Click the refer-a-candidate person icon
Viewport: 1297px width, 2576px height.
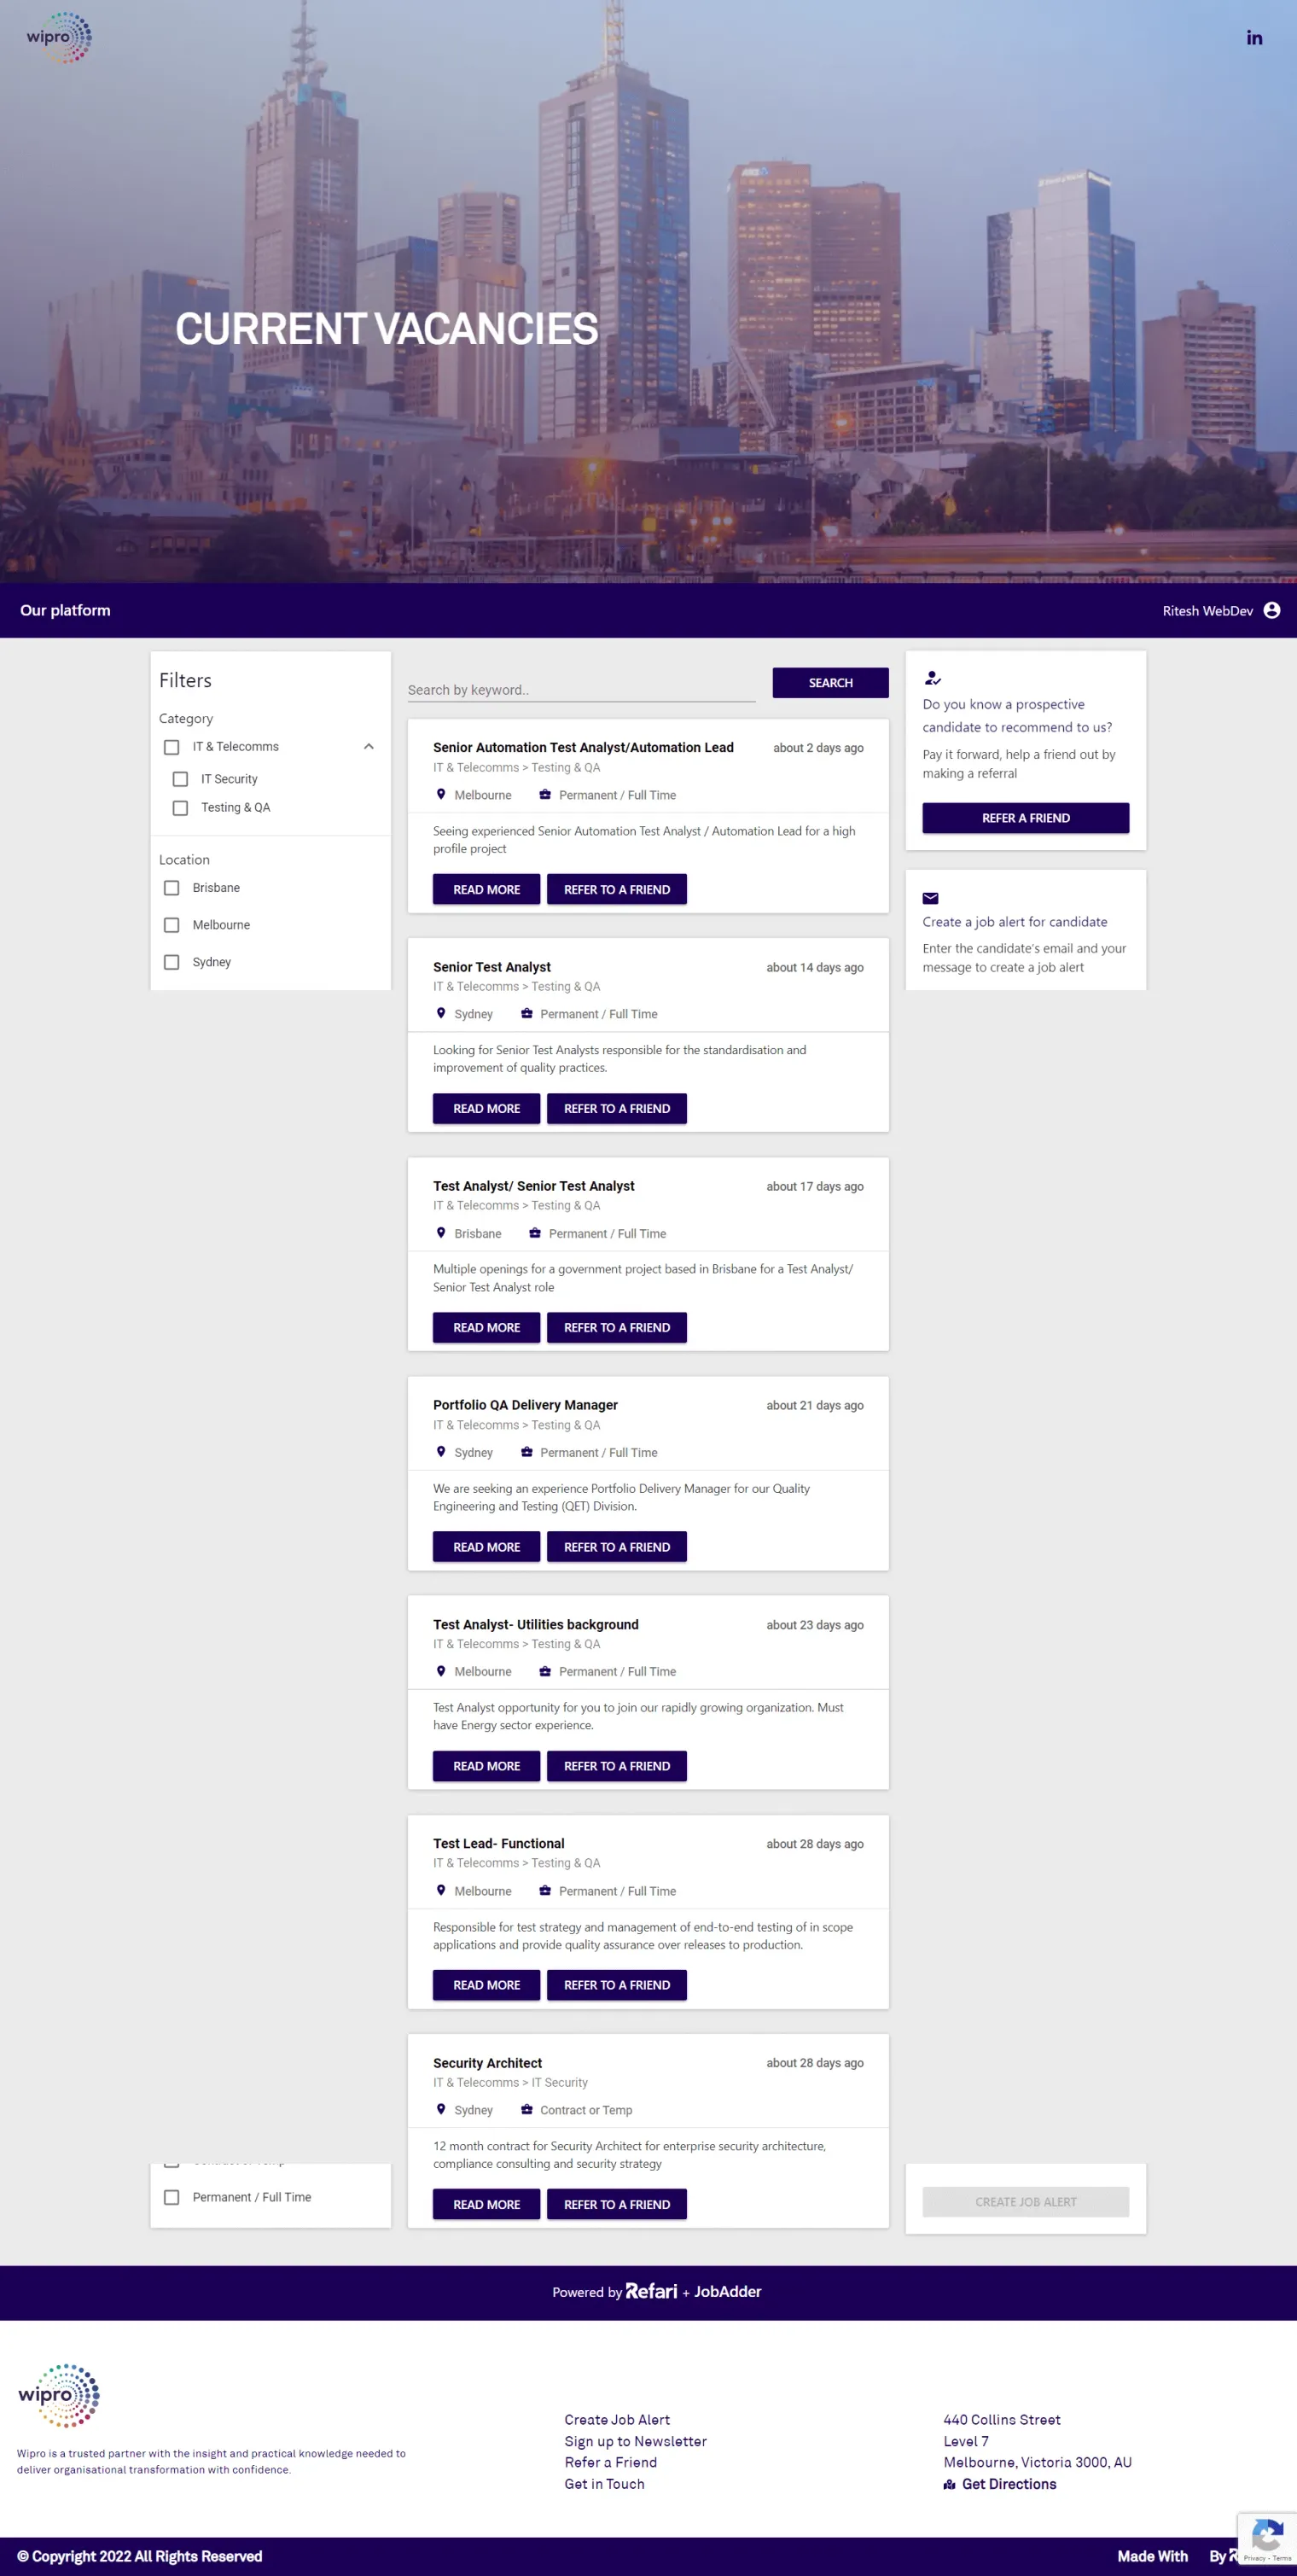click(x=932, y=678)
